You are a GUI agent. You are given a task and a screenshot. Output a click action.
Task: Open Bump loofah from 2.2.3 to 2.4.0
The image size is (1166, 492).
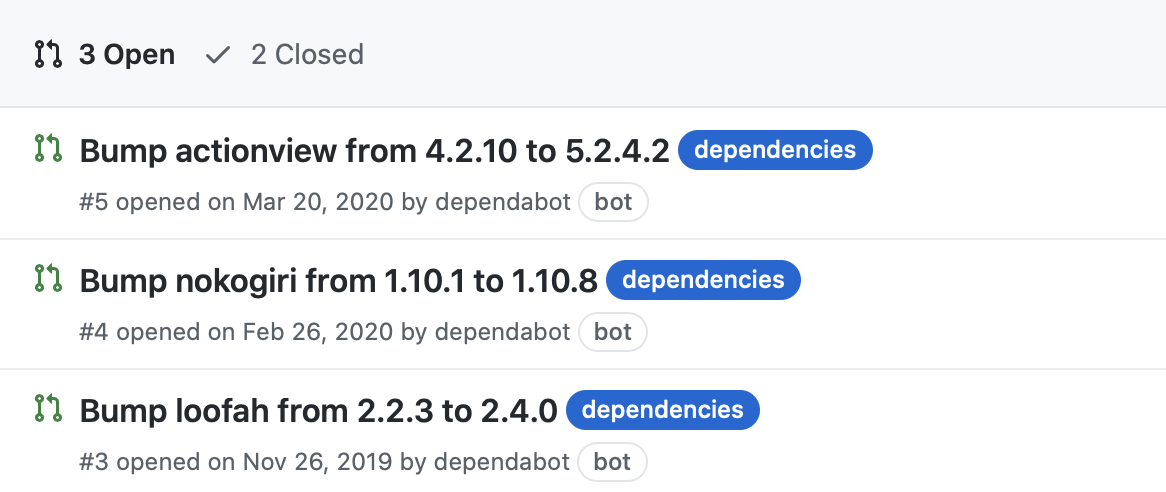pyautogui.click(x=318, y=411)
